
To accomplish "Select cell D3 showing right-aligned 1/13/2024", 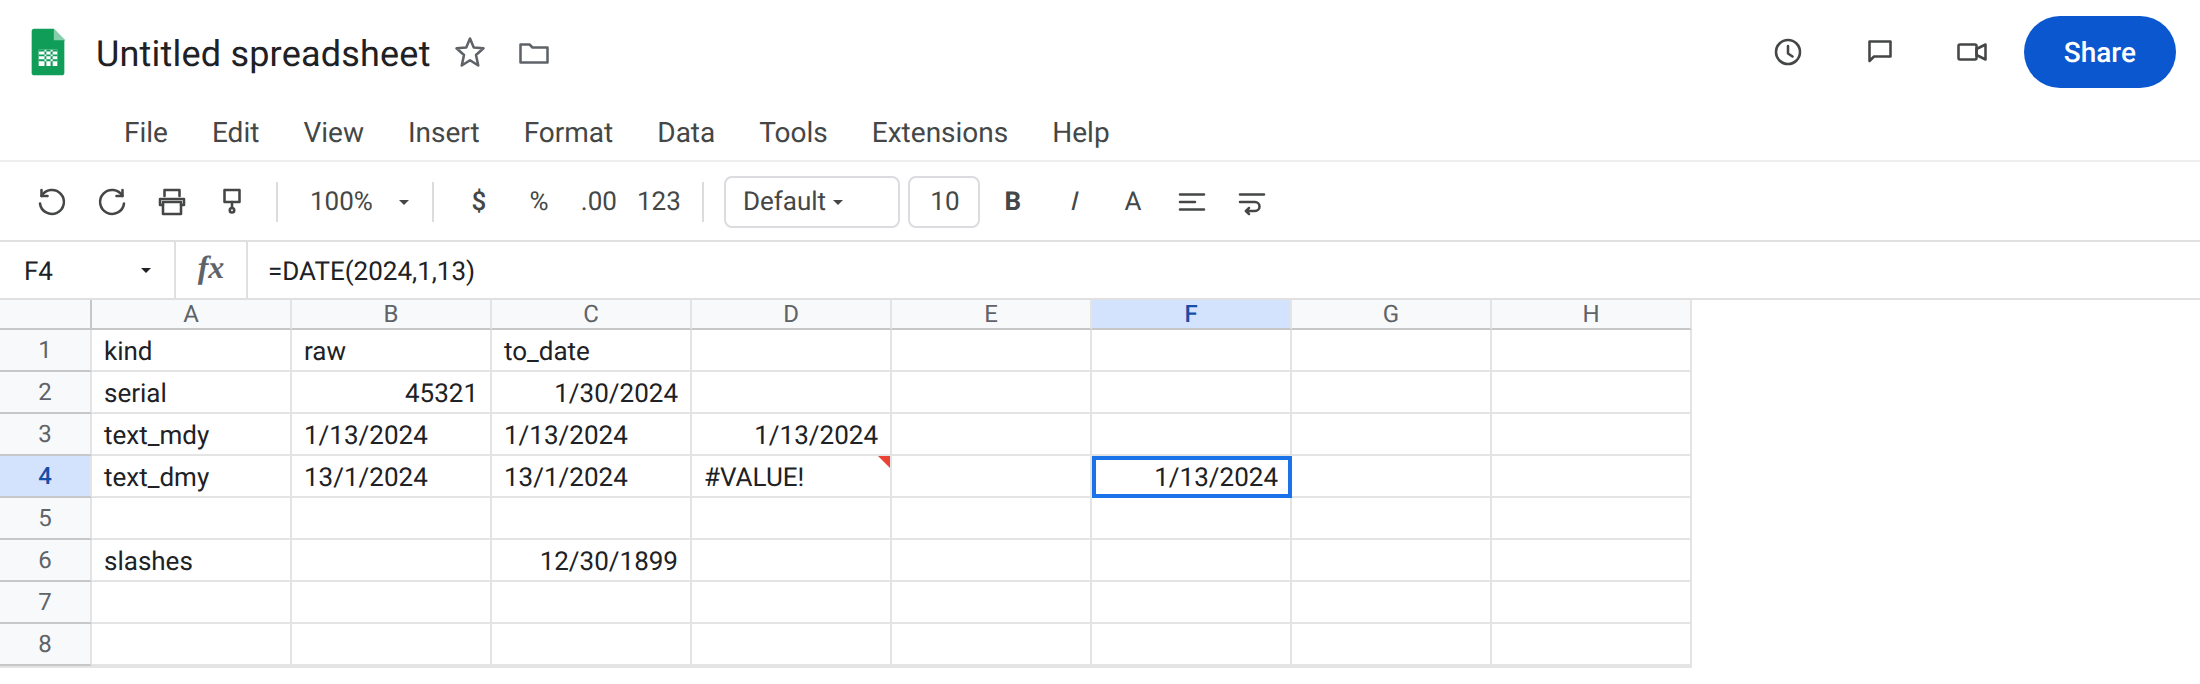I will click(791, 435).
